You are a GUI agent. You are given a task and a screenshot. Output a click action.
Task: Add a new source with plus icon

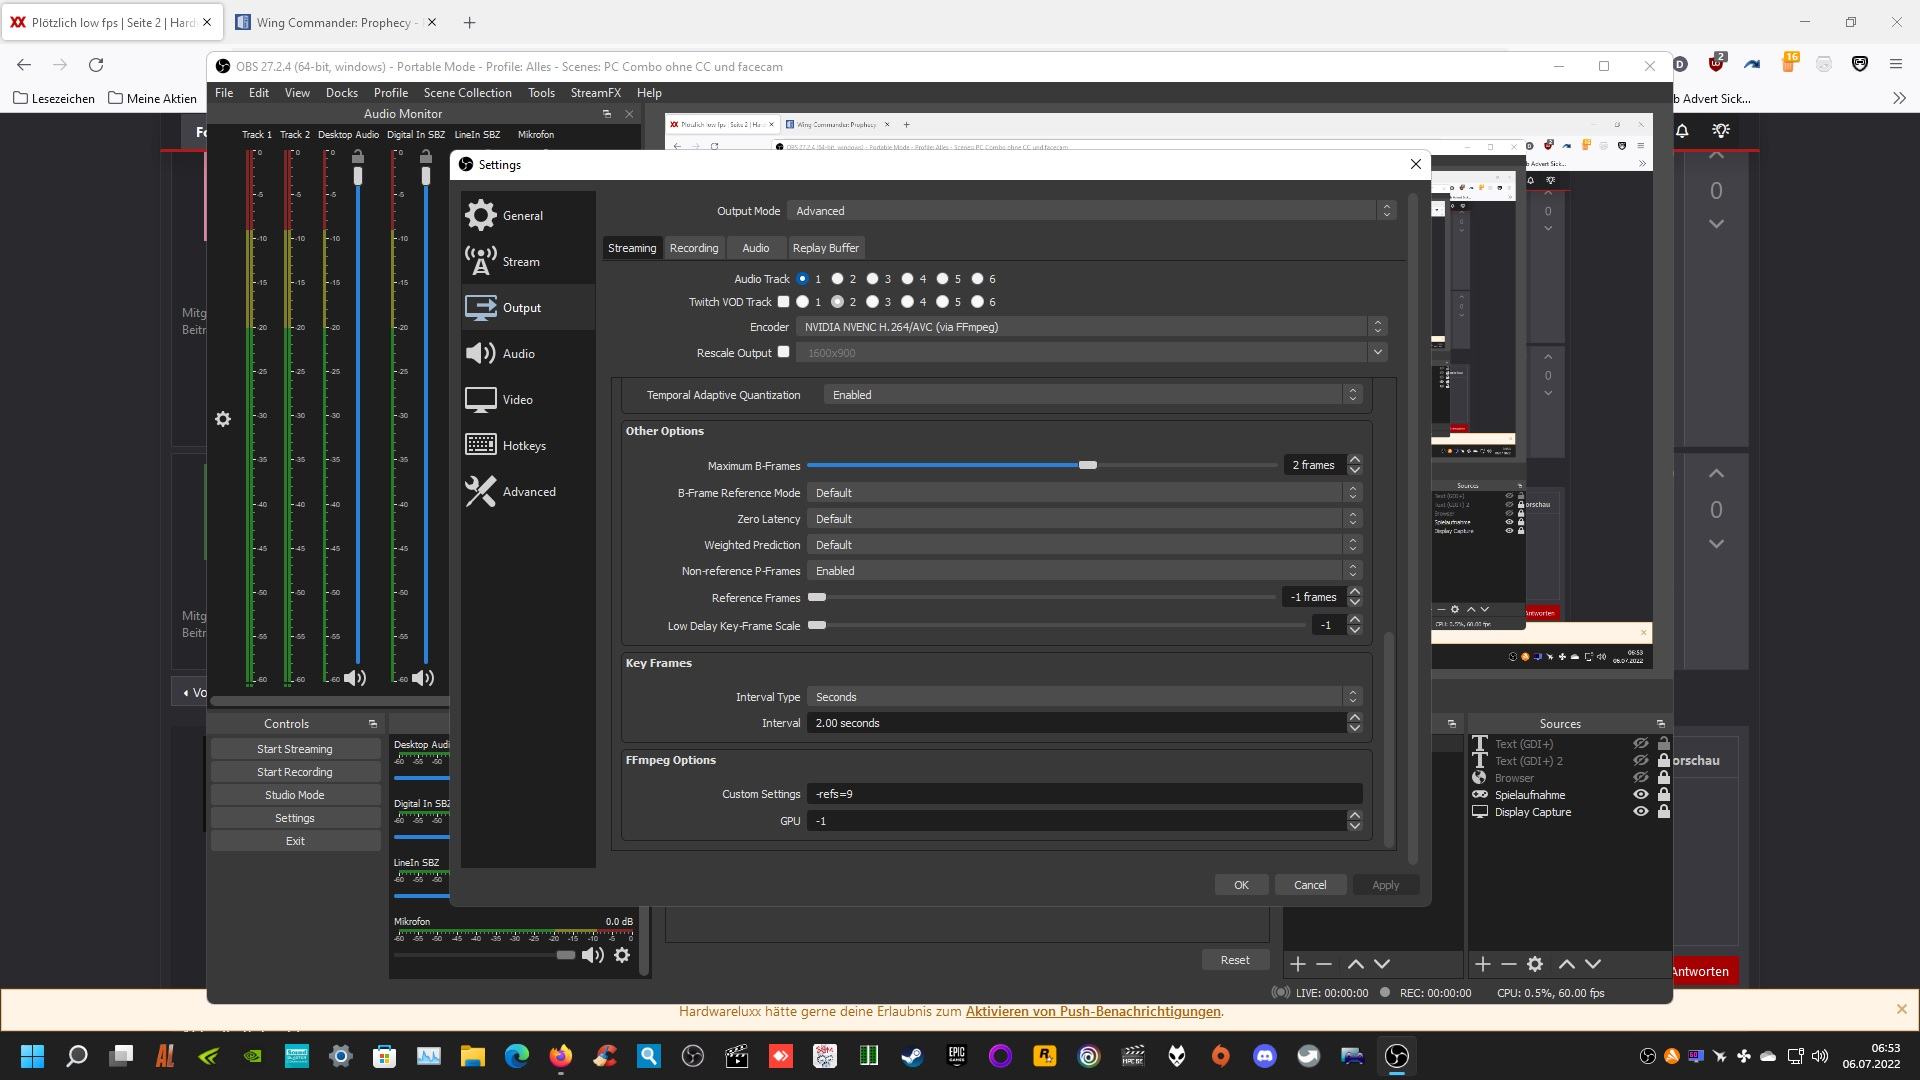[x=1482, y=964]
